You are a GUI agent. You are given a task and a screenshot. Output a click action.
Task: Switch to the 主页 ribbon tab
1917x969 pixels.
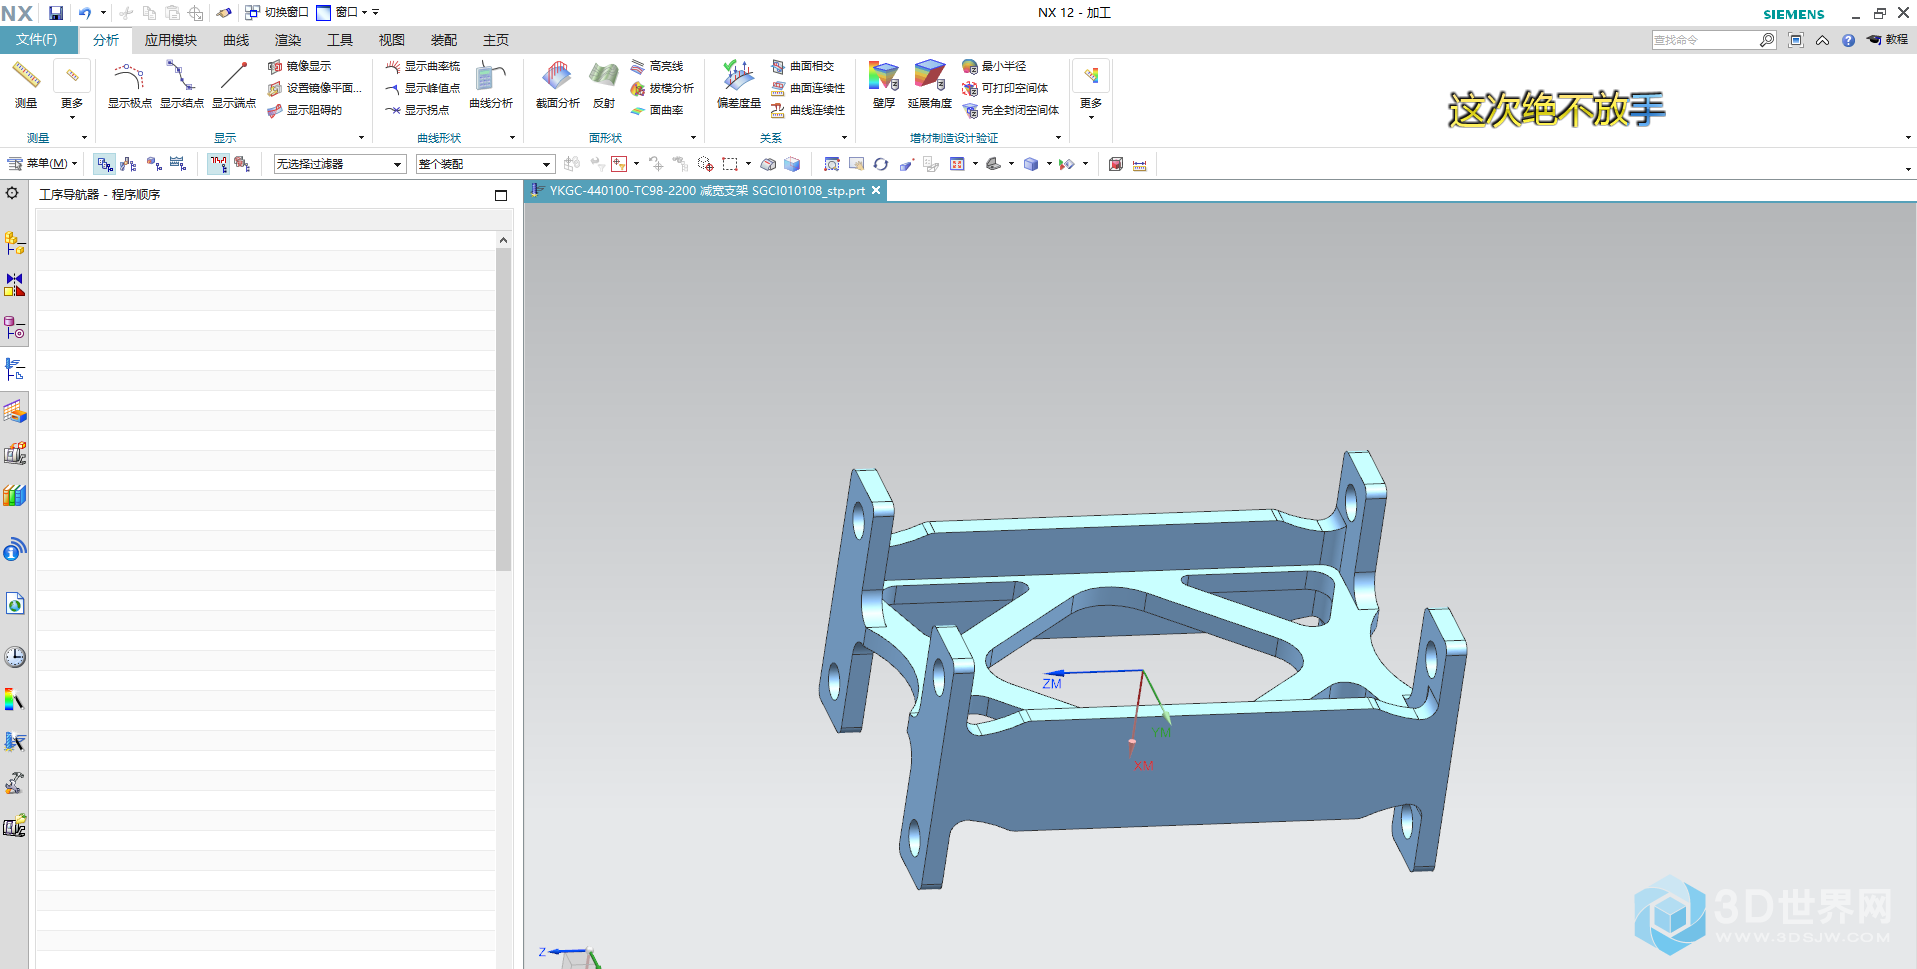(496, 40)
